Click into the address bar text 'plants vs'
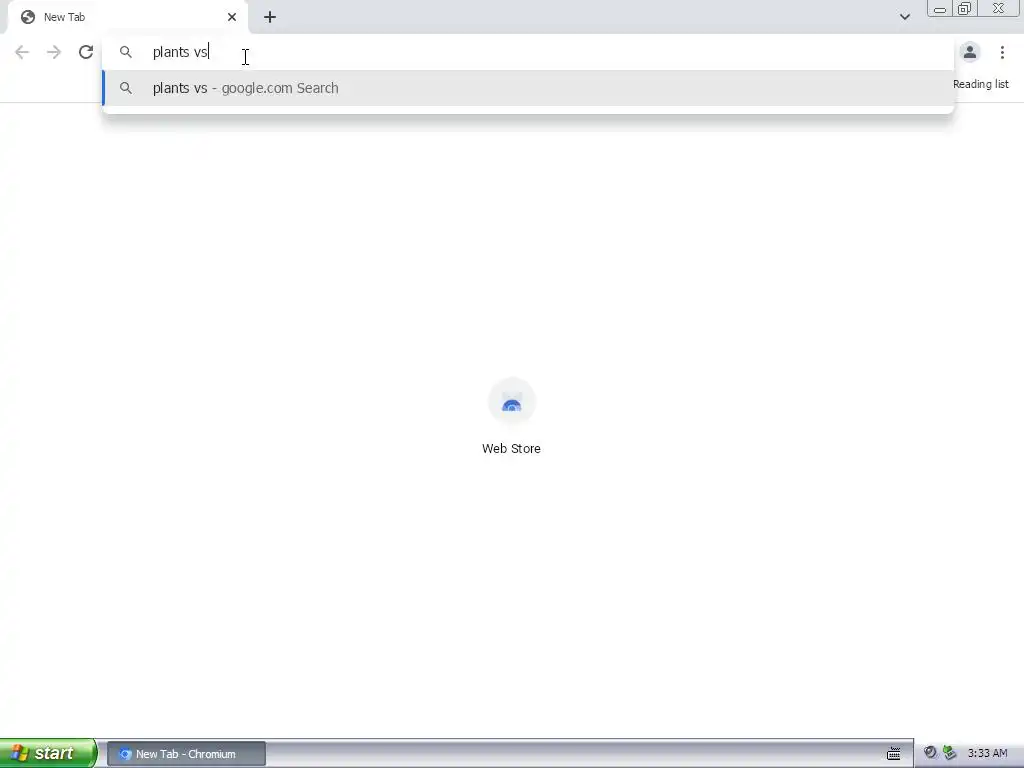The image size is (1024, 768). [x=180, y=52]
